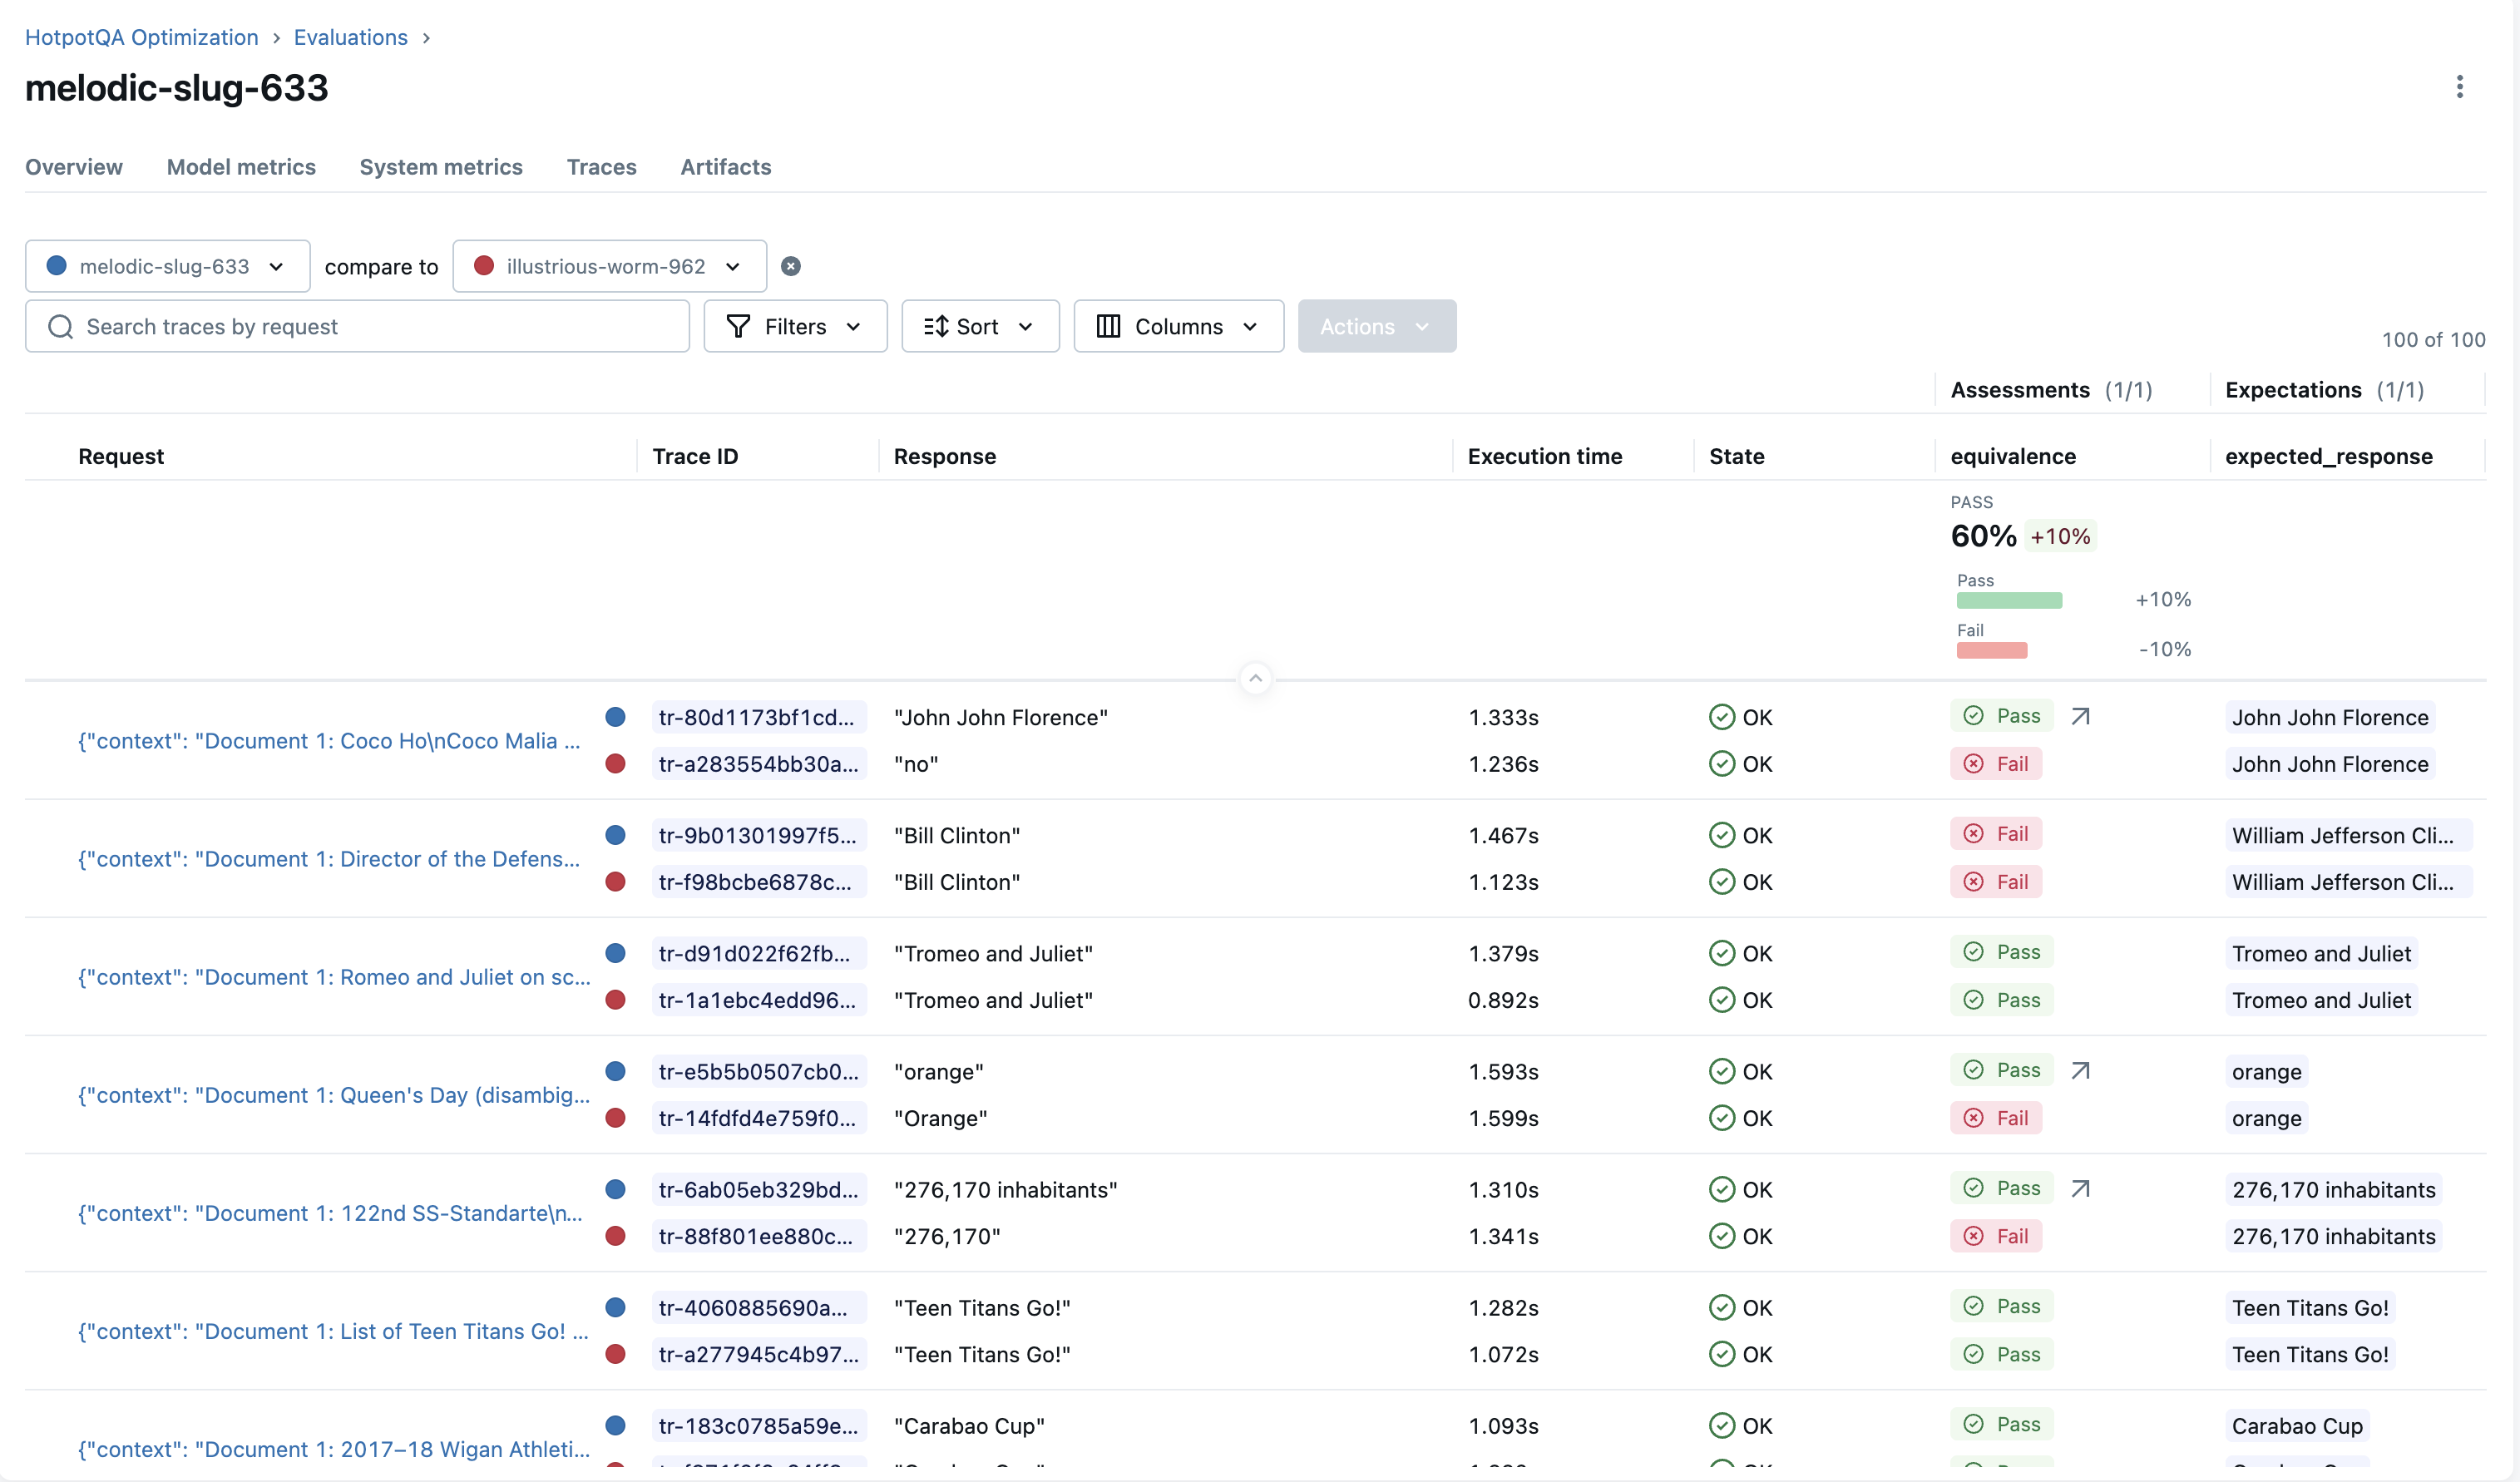
Task: Open the Coco Ho request row link
Action: click(x=329, y=741)
